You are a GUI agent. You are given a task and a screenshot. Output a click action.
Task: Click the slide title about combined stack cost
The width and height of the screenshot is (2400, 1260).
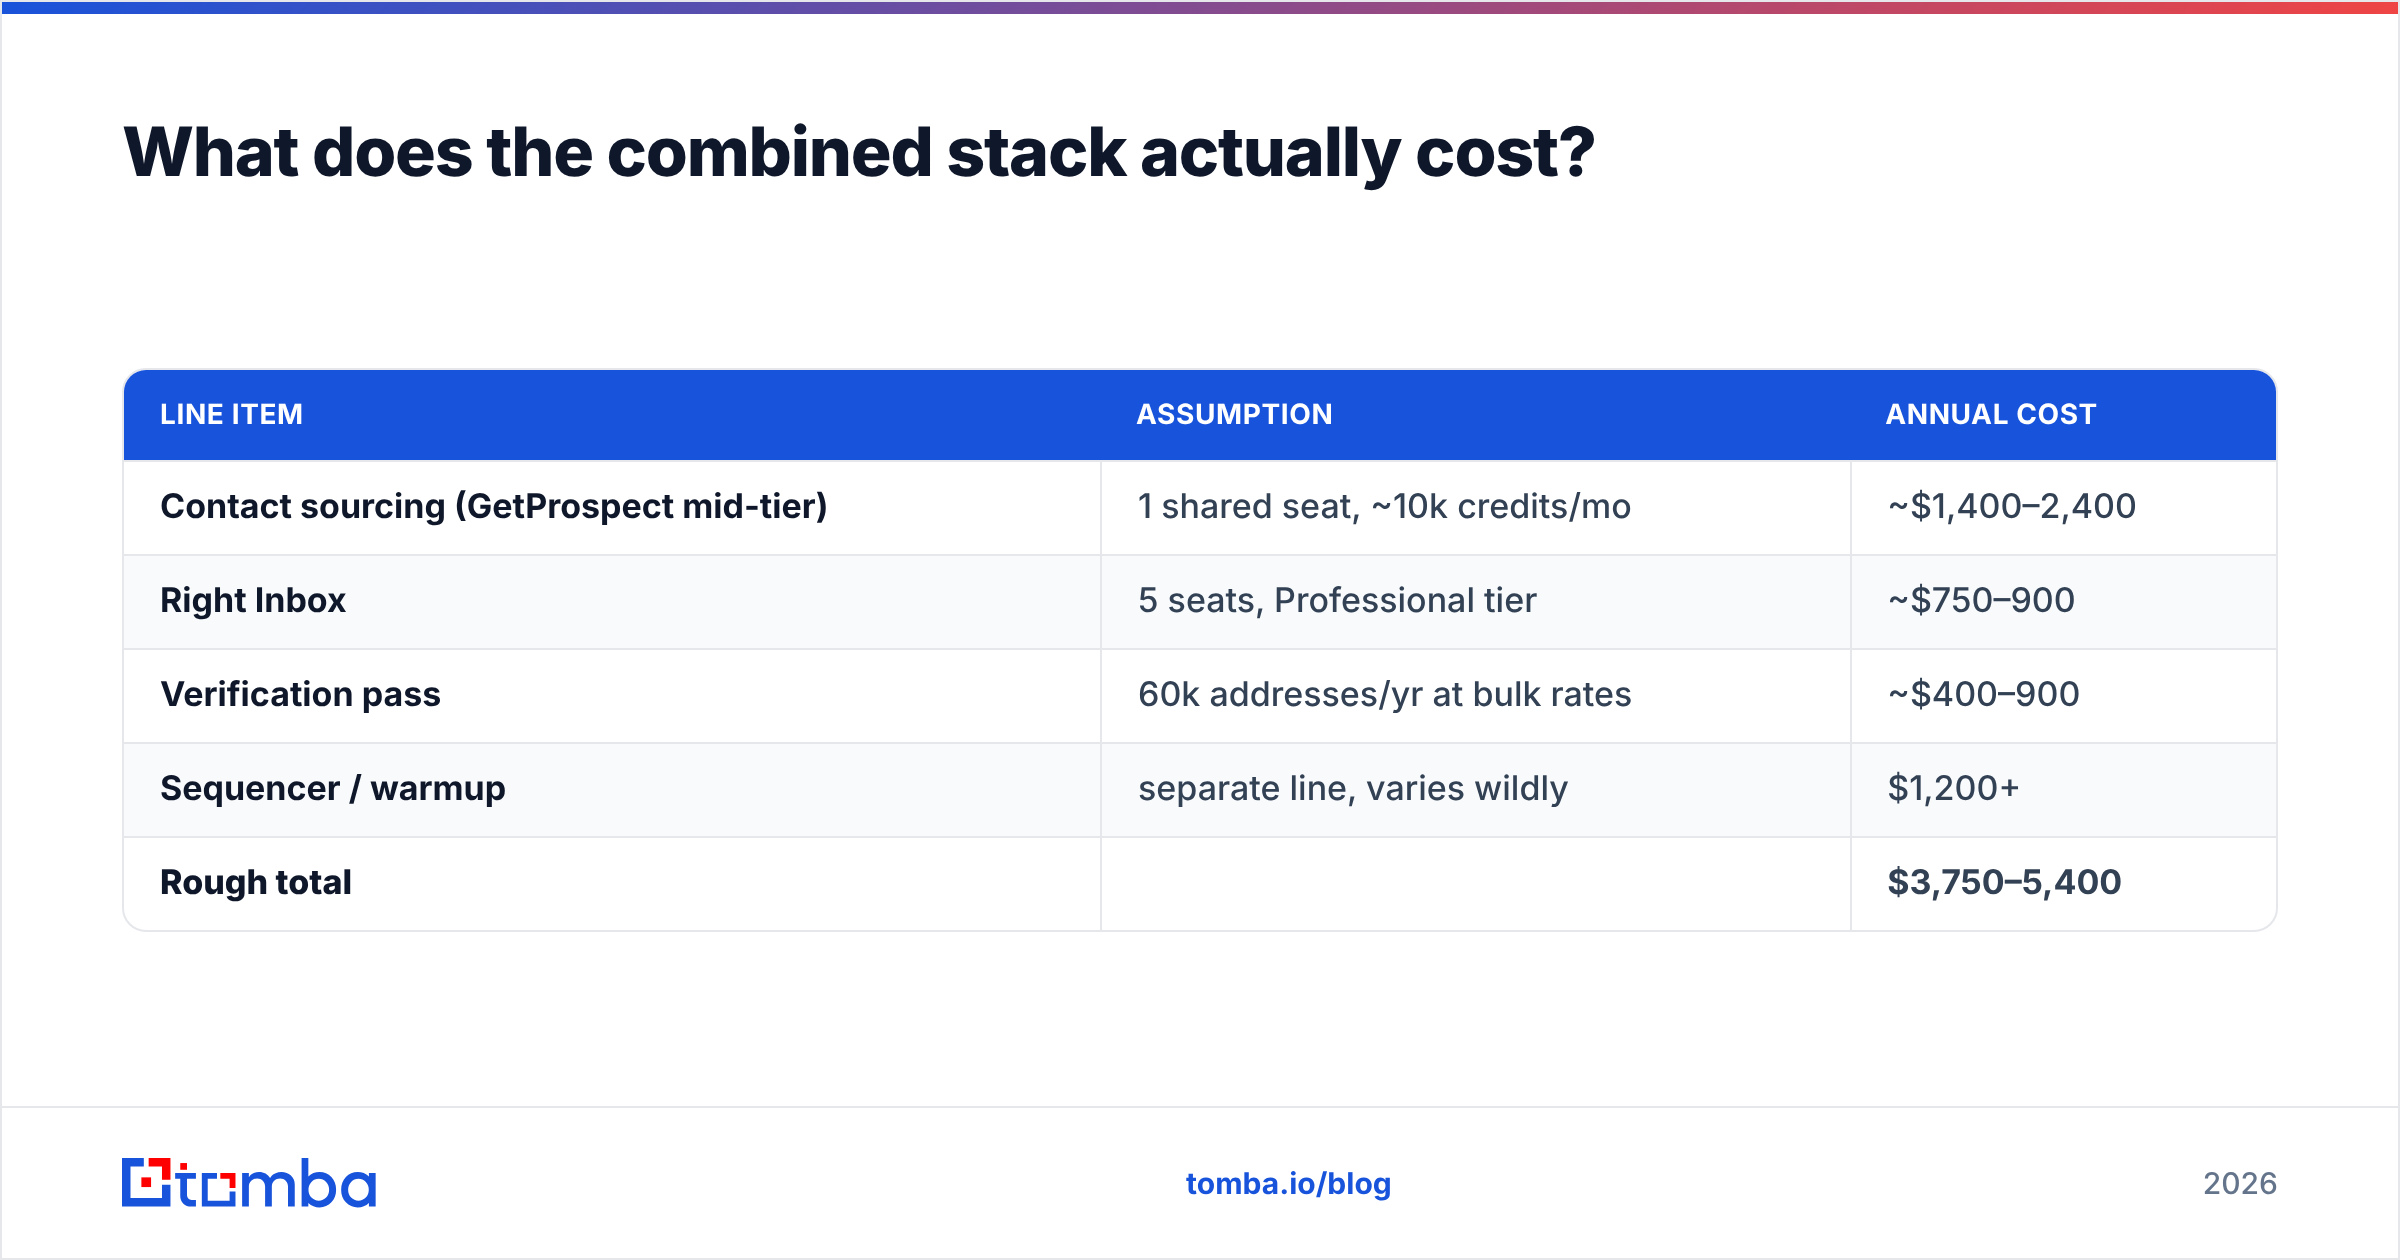(858, 153)
